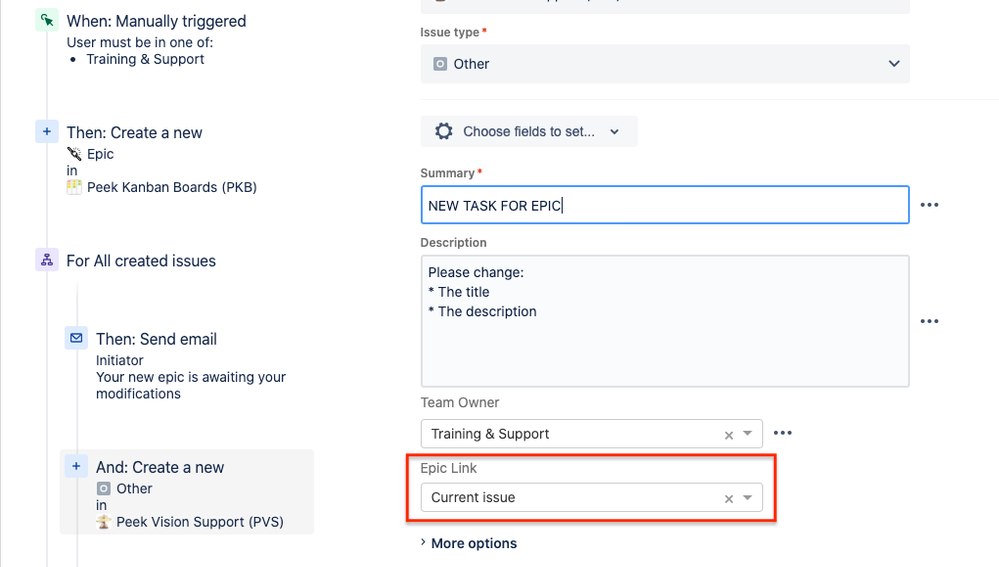Click the gear icon in Choose fields to set
Image resolution: width=999 pixels, height=567 pixels.
(444, 132)
